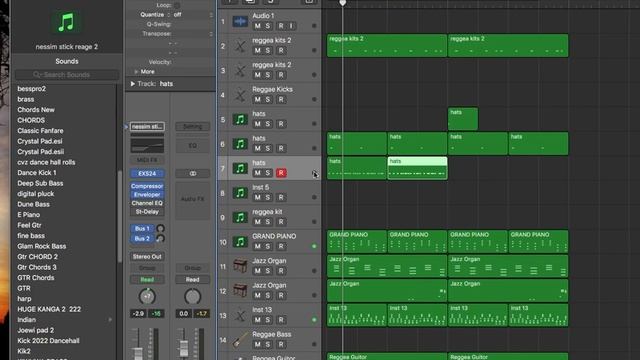Click the drum icon on track 3

240,70
